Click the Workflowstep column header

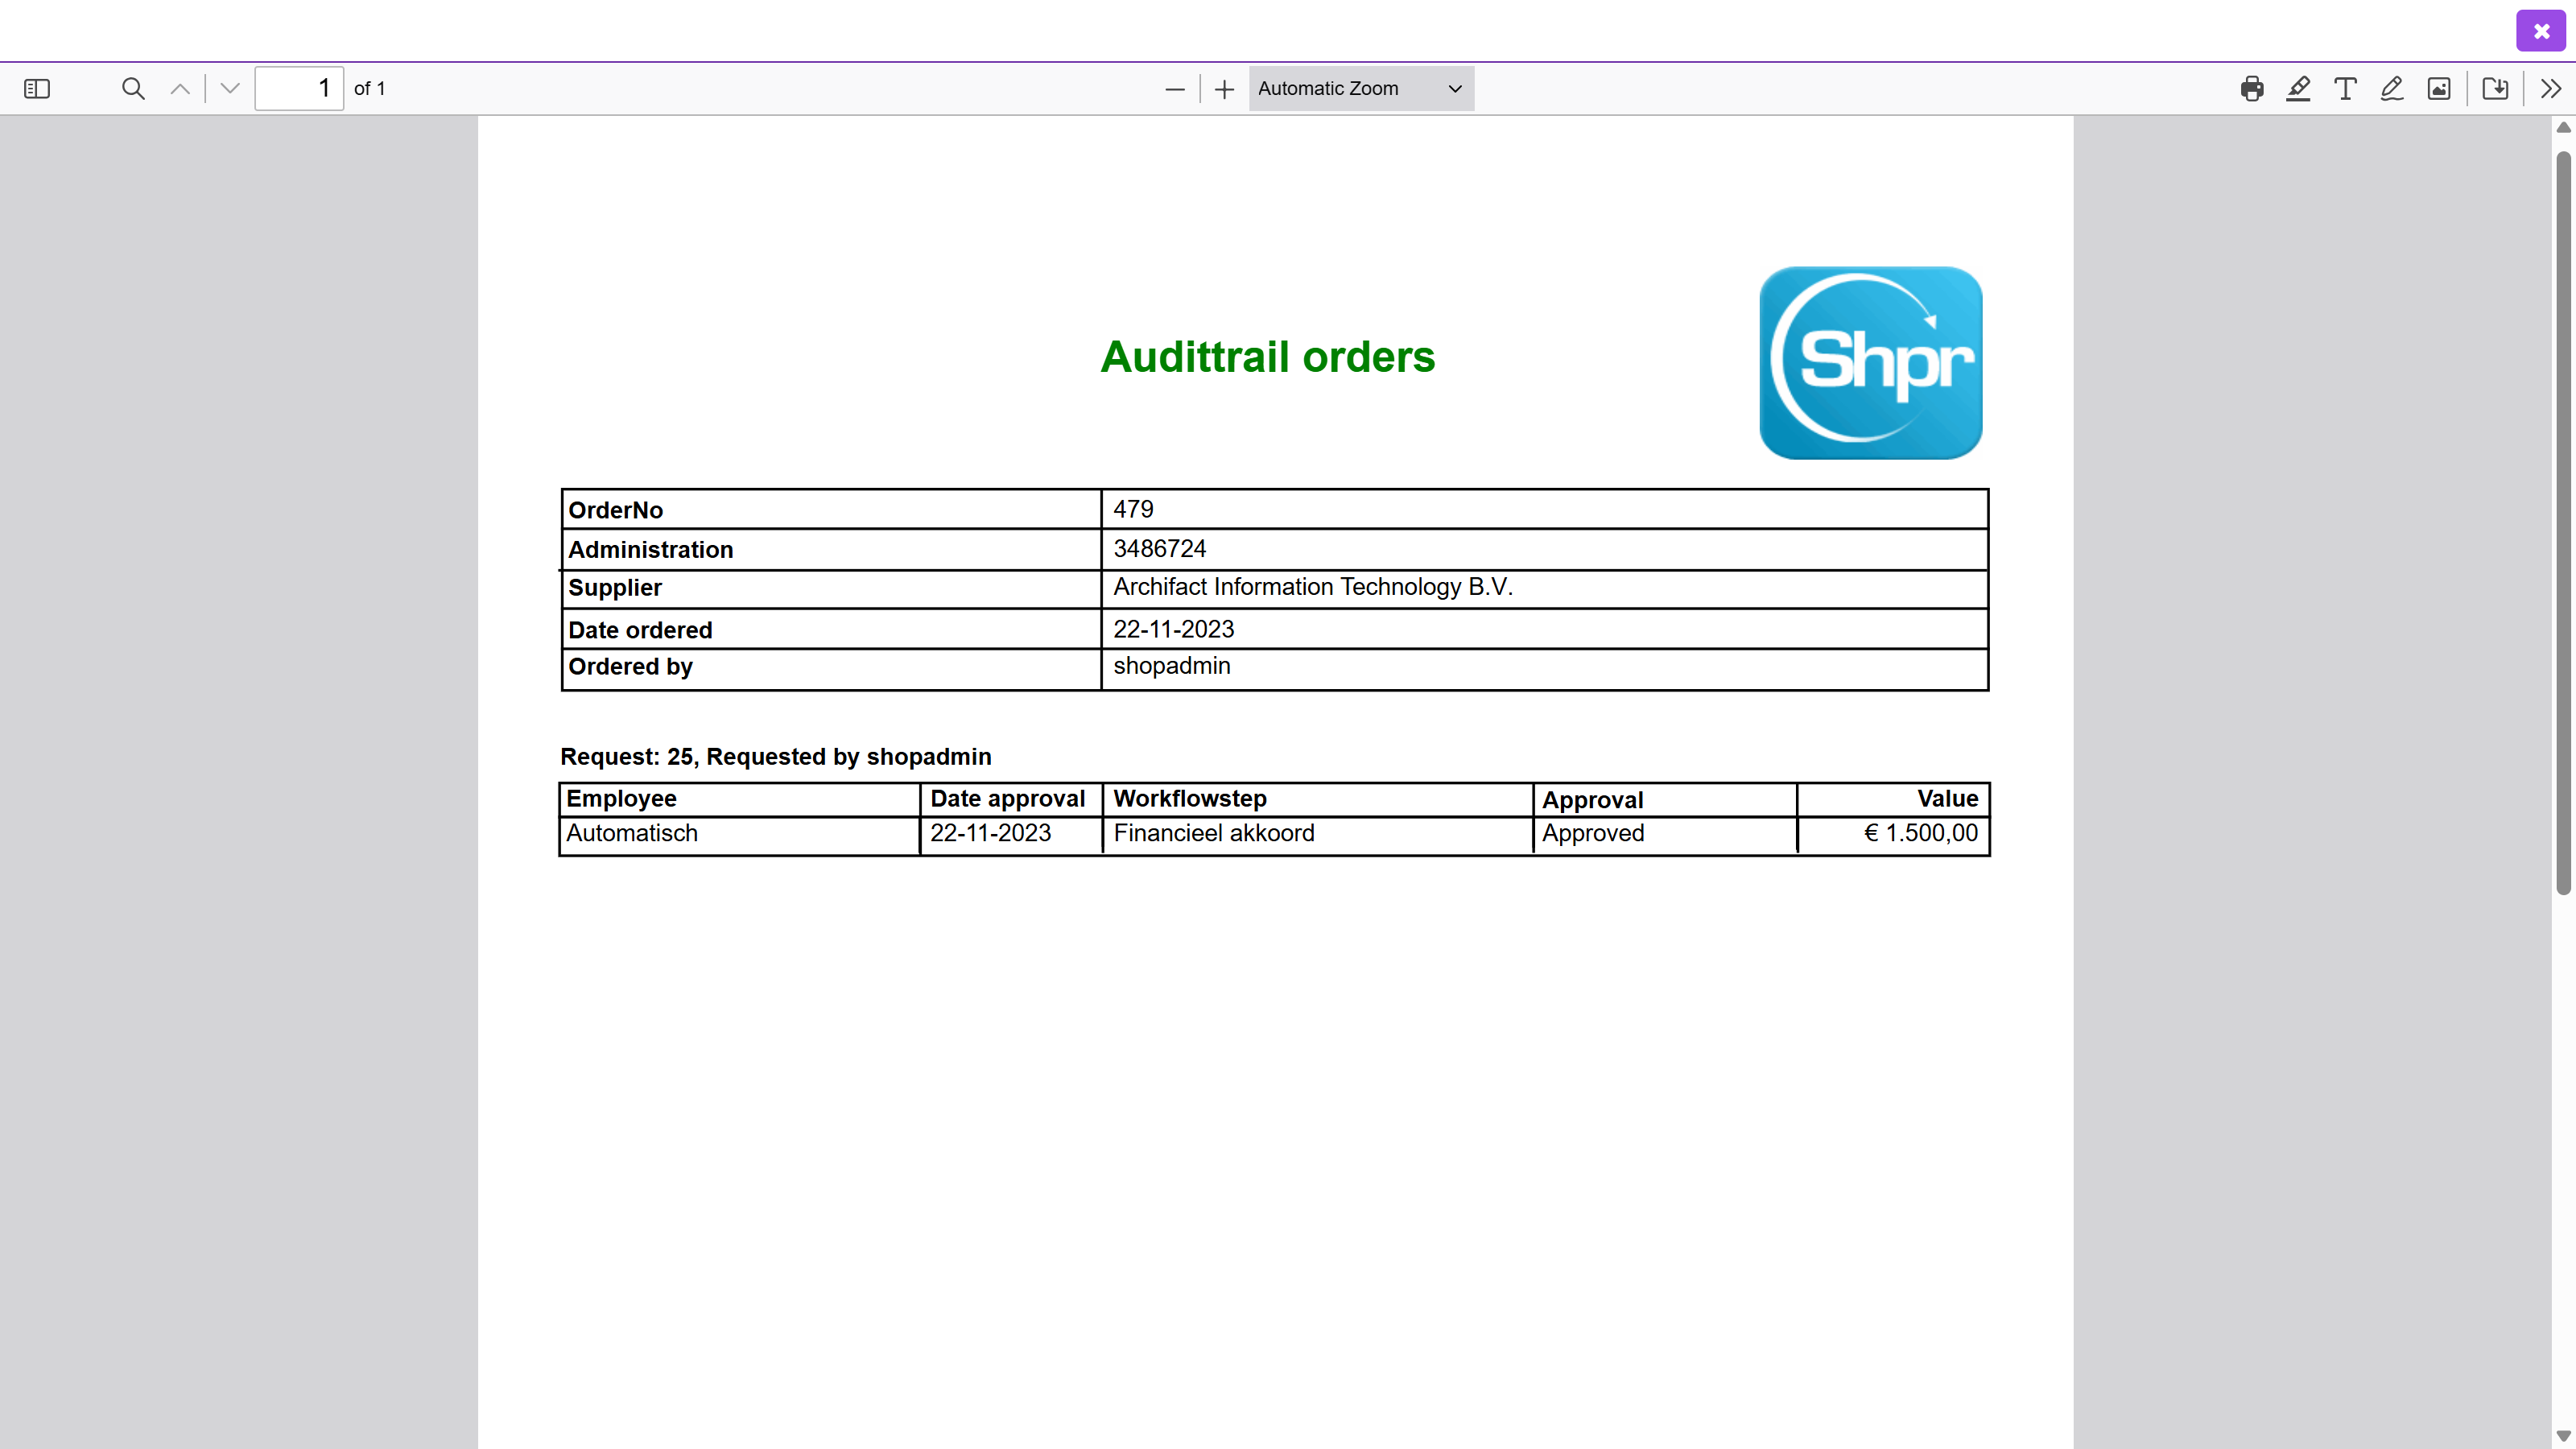1190,799
